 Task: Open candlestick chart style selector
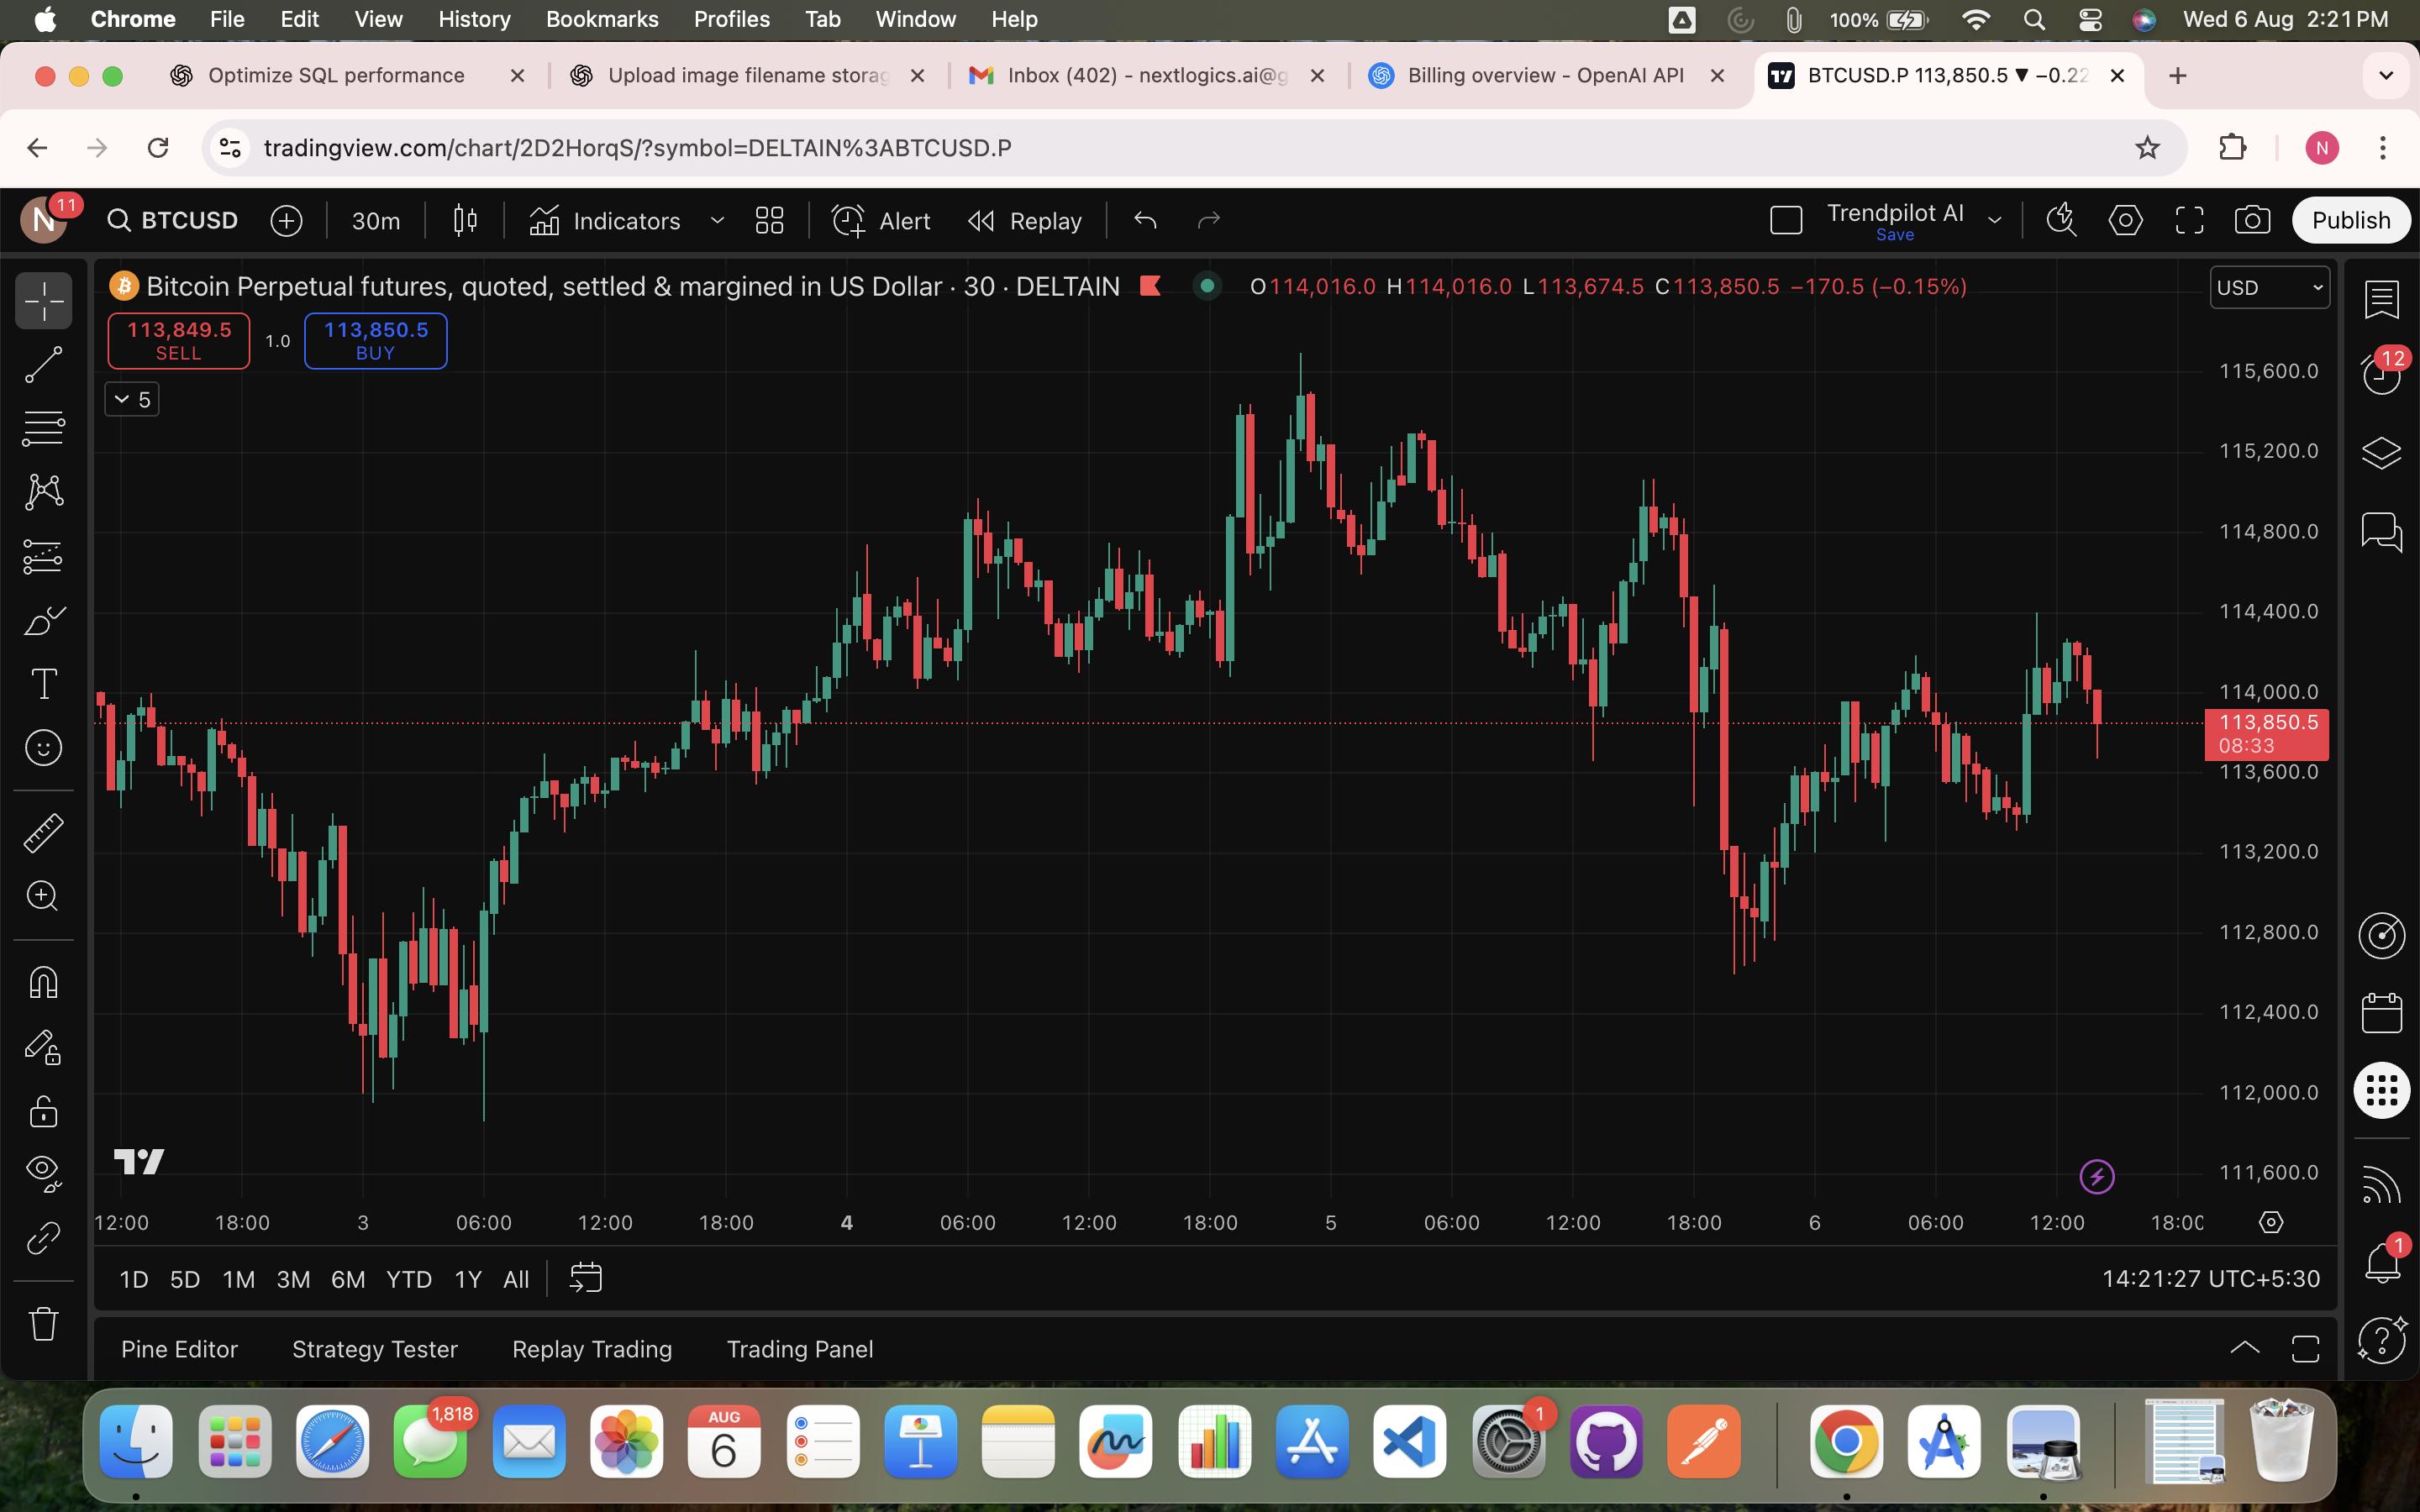(x=465, y=220)
